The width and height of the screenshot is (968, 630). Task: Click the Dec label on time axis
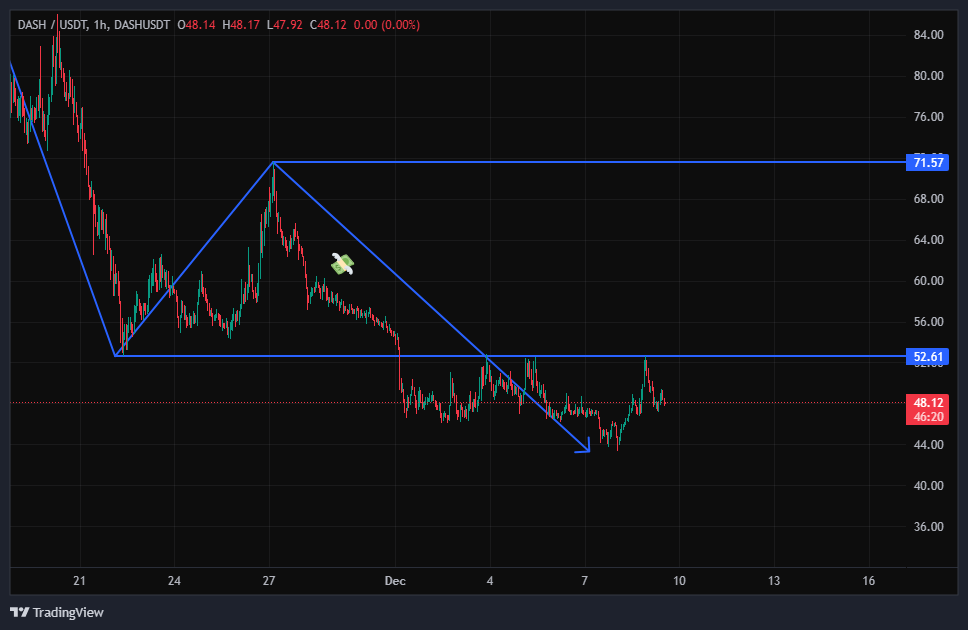tap(396, 581)
